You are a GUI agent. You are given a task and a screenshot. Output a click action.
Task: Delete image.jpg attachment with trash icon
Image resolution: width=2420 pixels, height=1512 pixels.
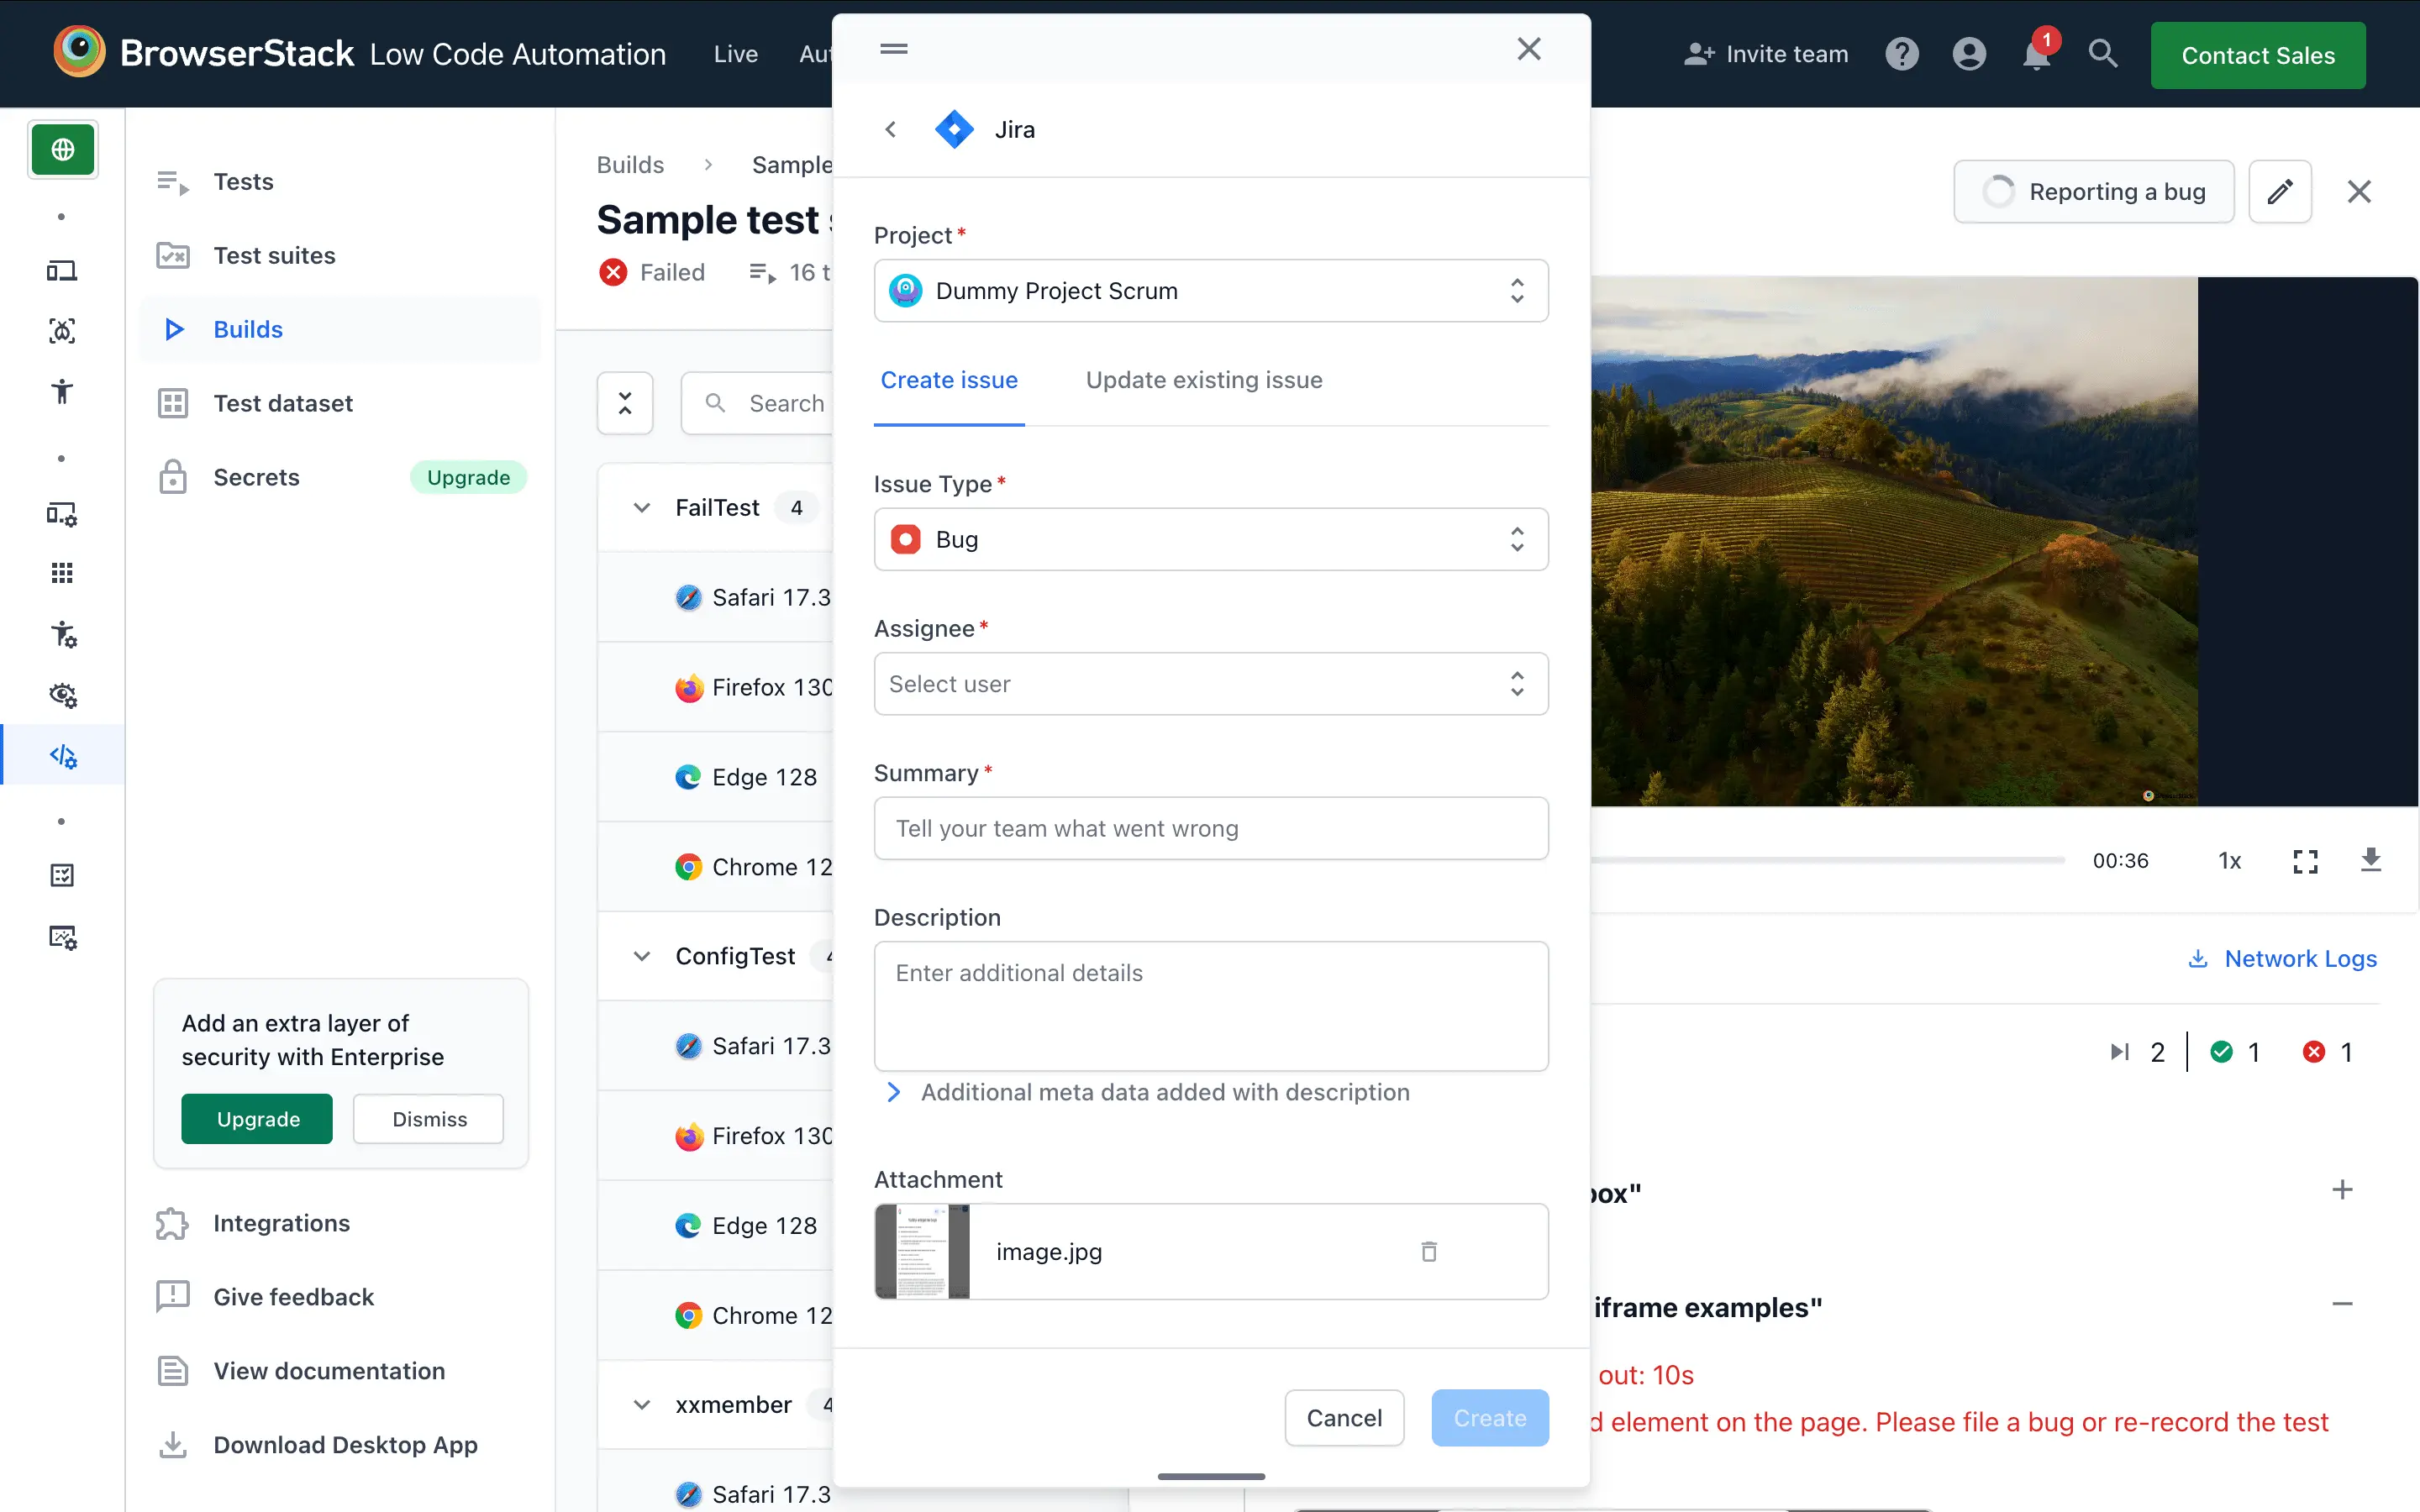click(1428, 1251)
